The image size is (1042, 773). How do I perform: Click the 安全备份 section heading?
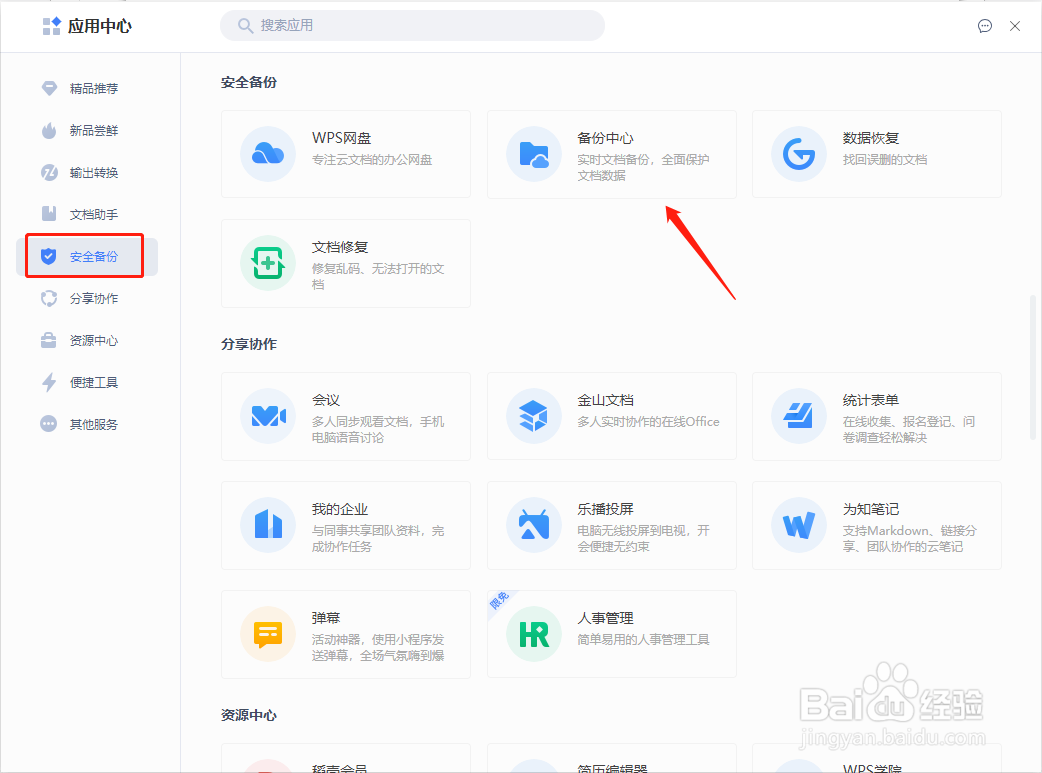(249, 82)
